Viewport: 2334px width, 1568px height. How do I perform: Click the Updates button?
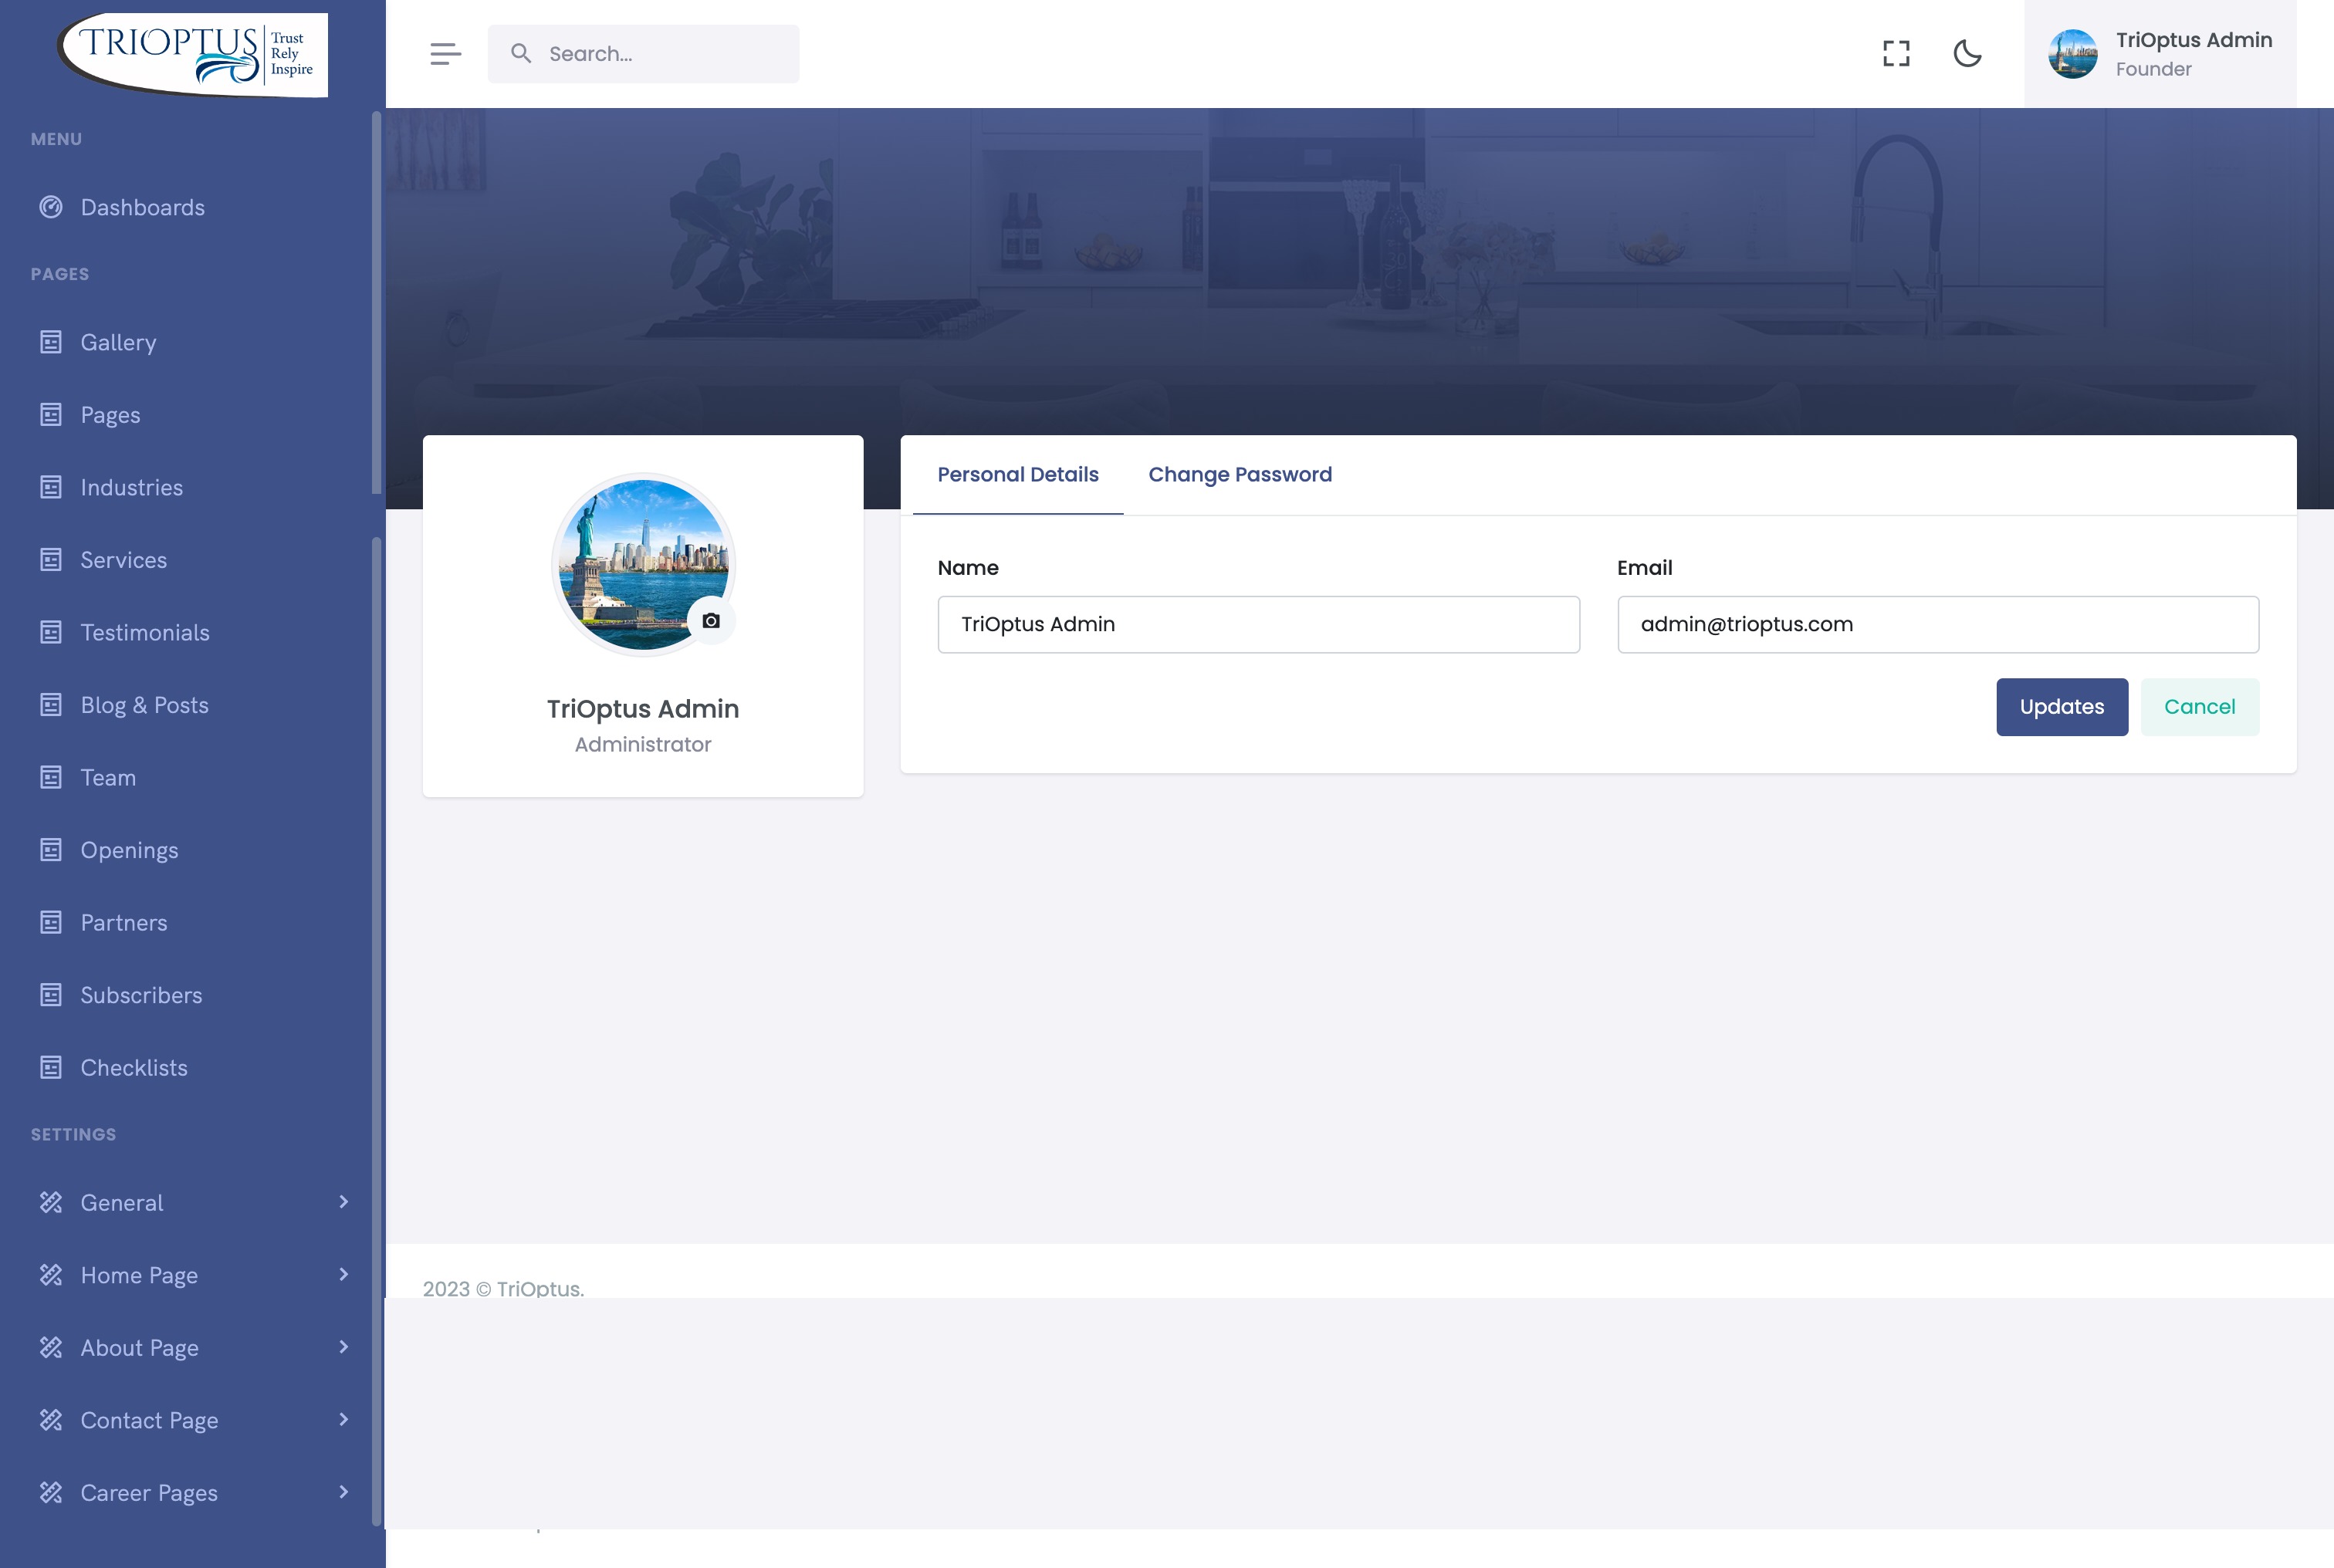[2062, 707]
